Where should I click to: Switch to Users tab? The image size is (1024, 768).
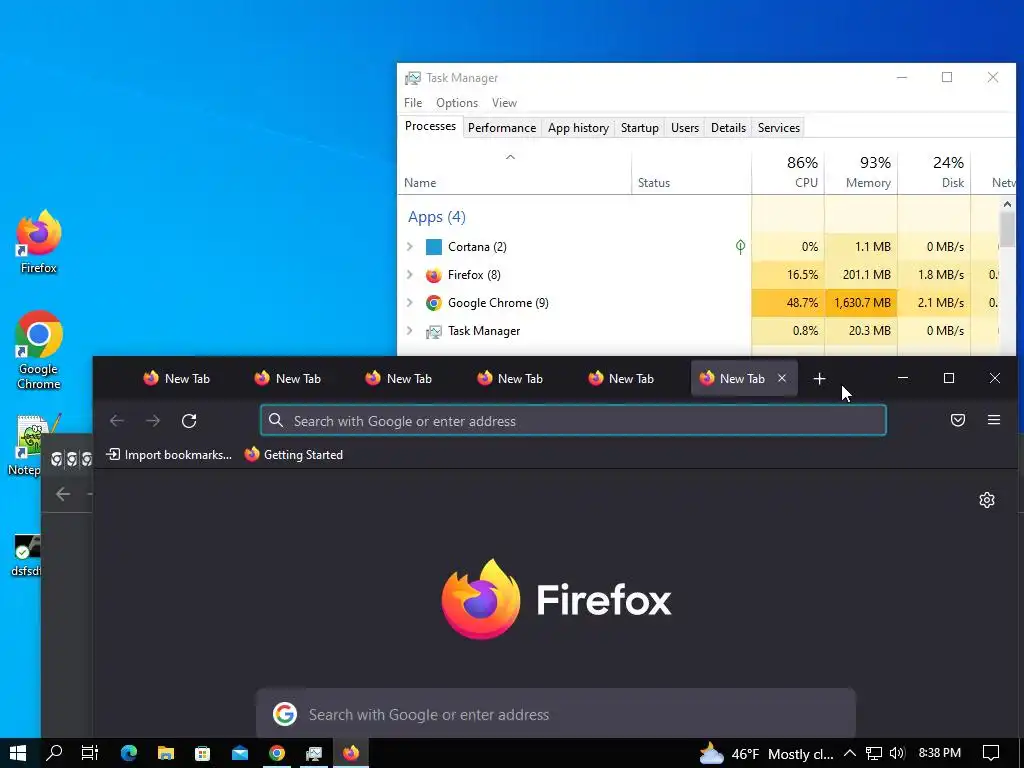click(x=684, y=128)
